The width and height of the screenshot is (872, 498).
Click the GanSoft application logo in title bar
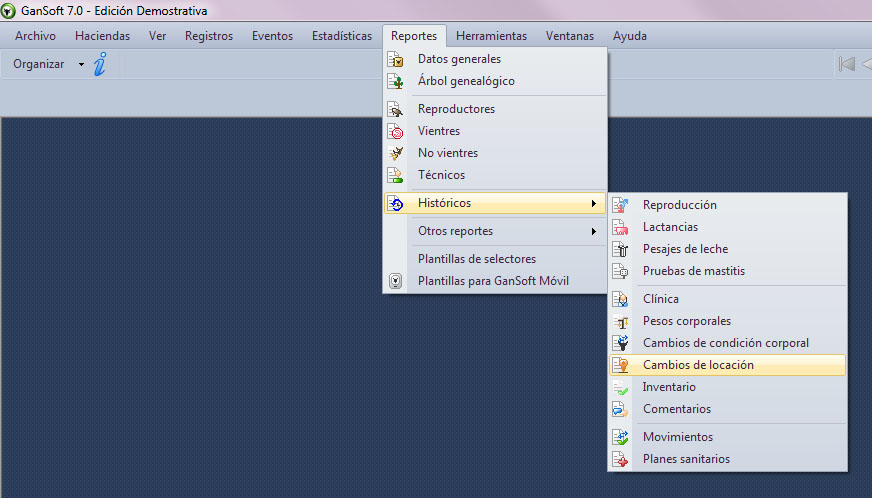click(8, 11)
